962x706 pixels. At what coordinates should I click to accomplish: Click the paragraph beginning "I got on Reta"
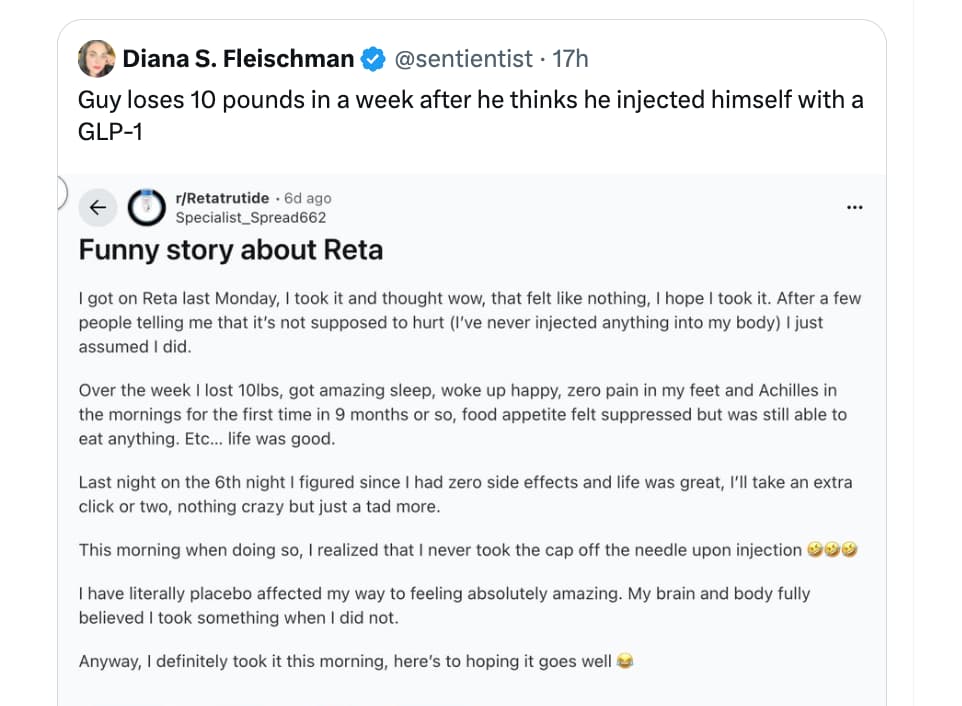point(470,322)
